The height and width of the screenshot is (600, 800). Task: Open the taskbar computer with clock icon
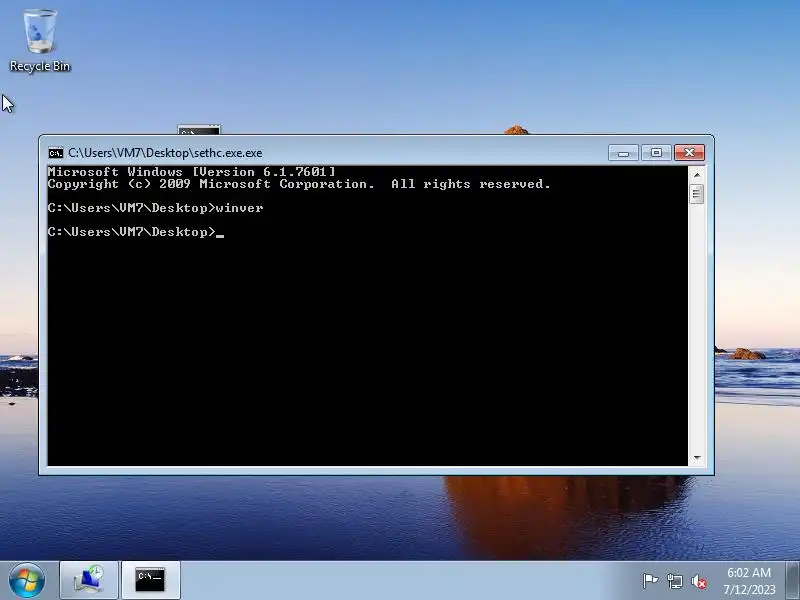(x=89, y=580)
